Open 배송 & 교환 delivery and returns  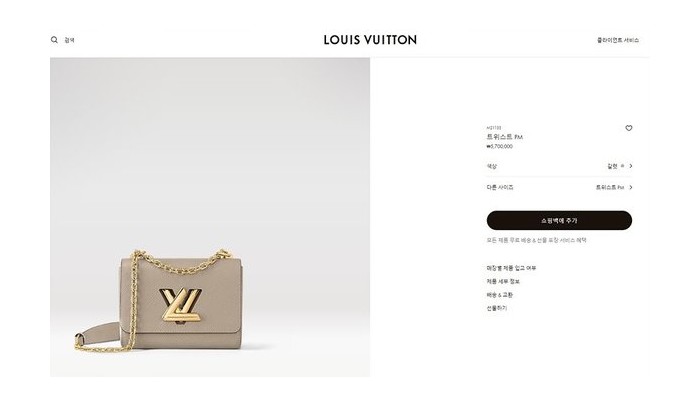coord(500,295)
